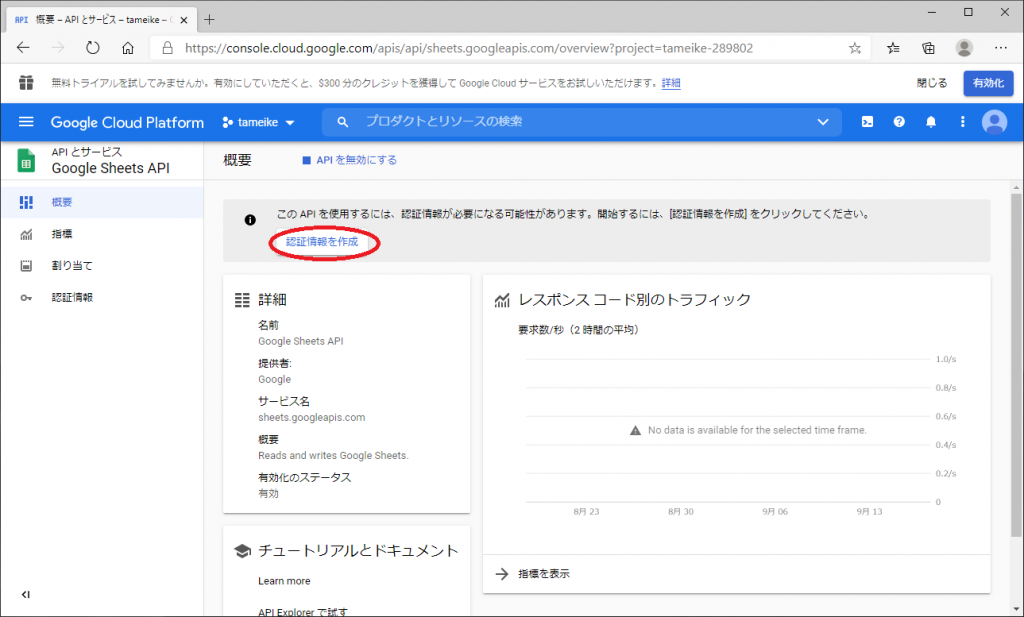This screenshot has width=1024, height=617.
Task: Select 指標 in the sidebar
Action: (62, 234)
